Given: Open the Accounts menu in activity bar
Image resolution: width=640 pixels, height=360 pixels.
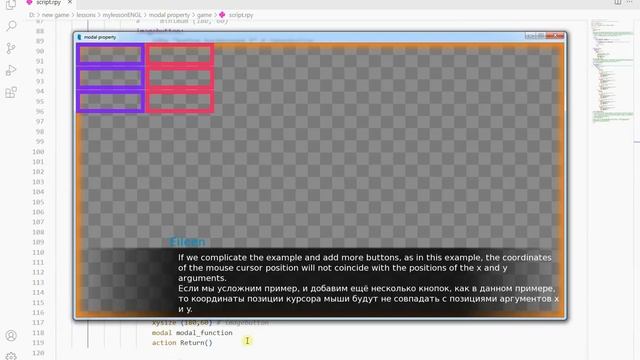Looking at the screenshot, I should coord(11,336).
